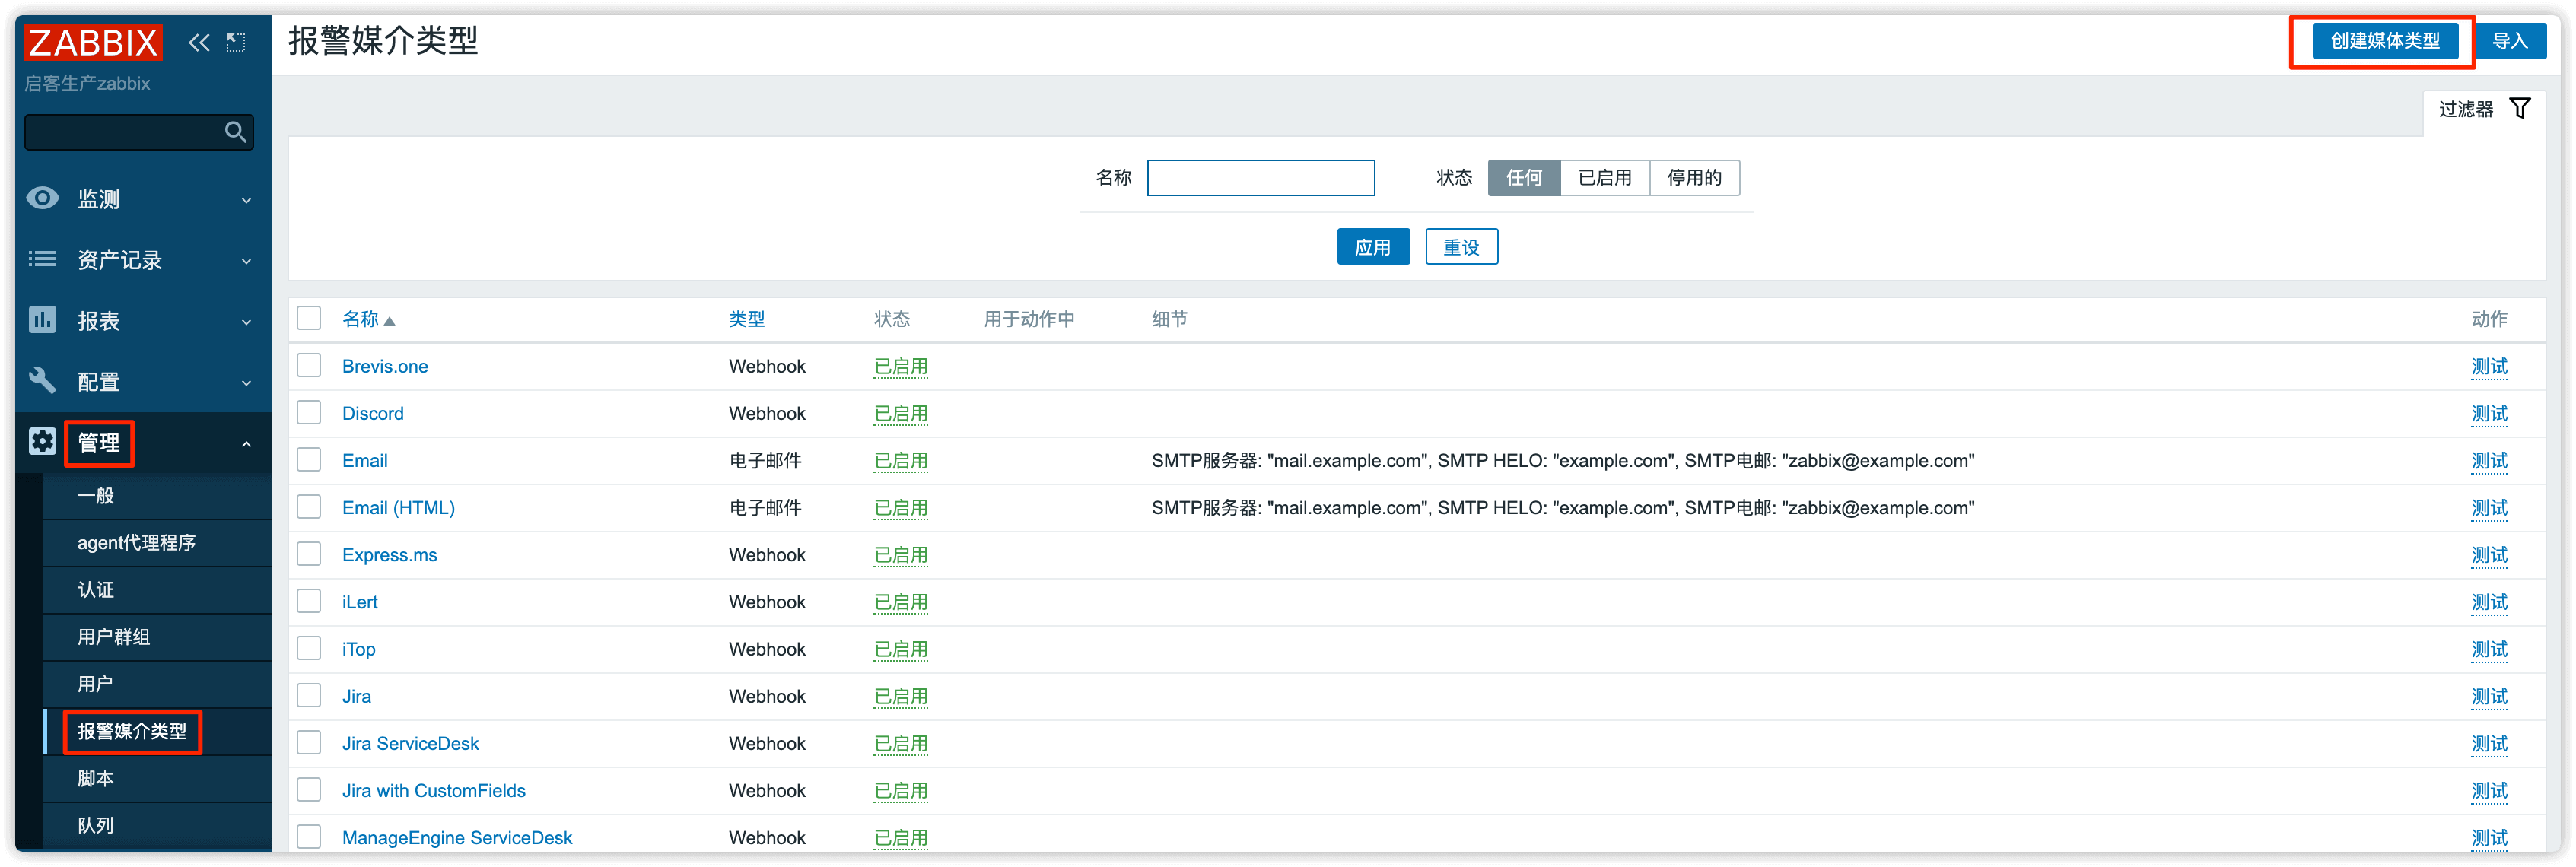
Task: Open the agent代理程序 submenu item
Action: point(157,542)
